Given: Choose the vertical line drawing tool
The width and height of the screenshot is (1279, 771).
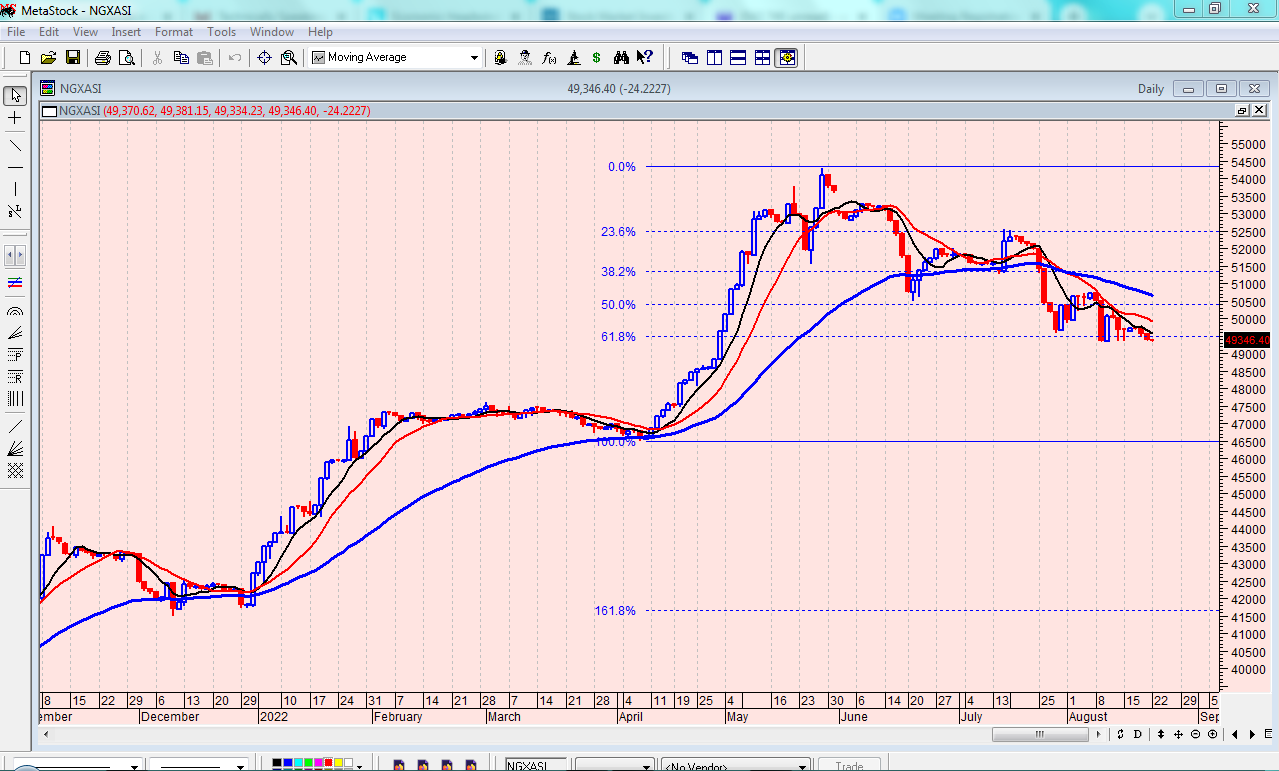Looking at the screenshot, I should tap(15, 189).
